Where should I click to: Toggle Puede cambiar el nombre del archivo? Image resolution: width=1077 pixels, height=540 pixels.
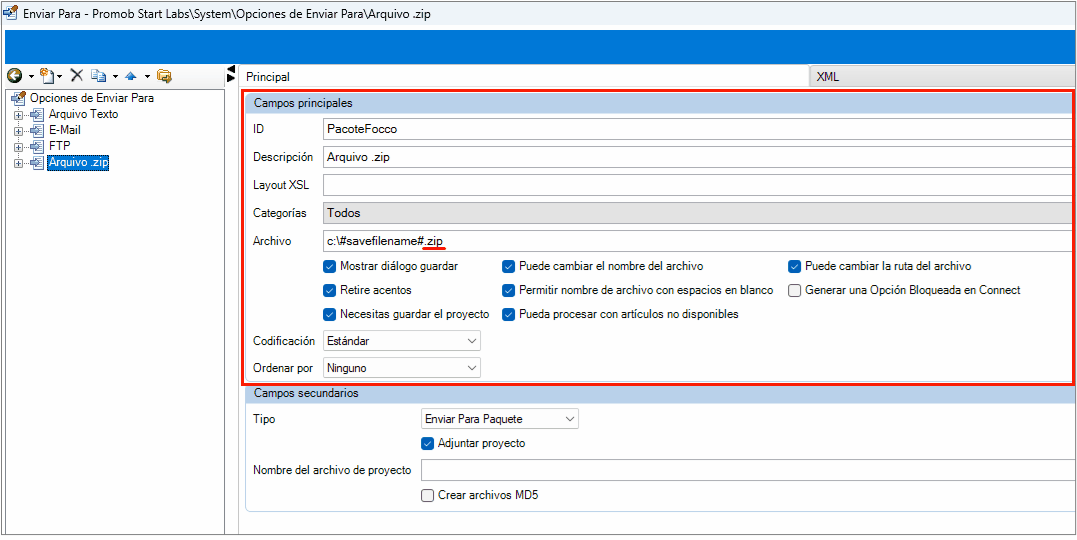508,266
